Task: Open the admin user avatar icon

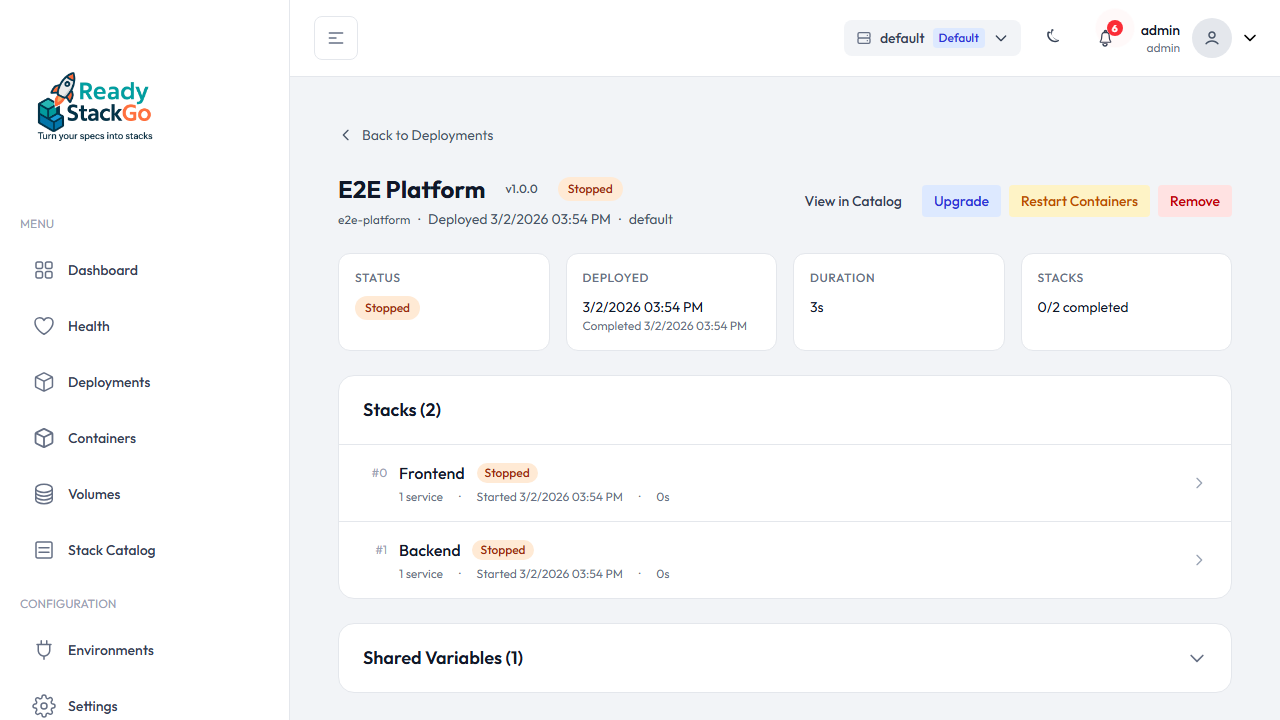Action: click(x=1211, y=37)
